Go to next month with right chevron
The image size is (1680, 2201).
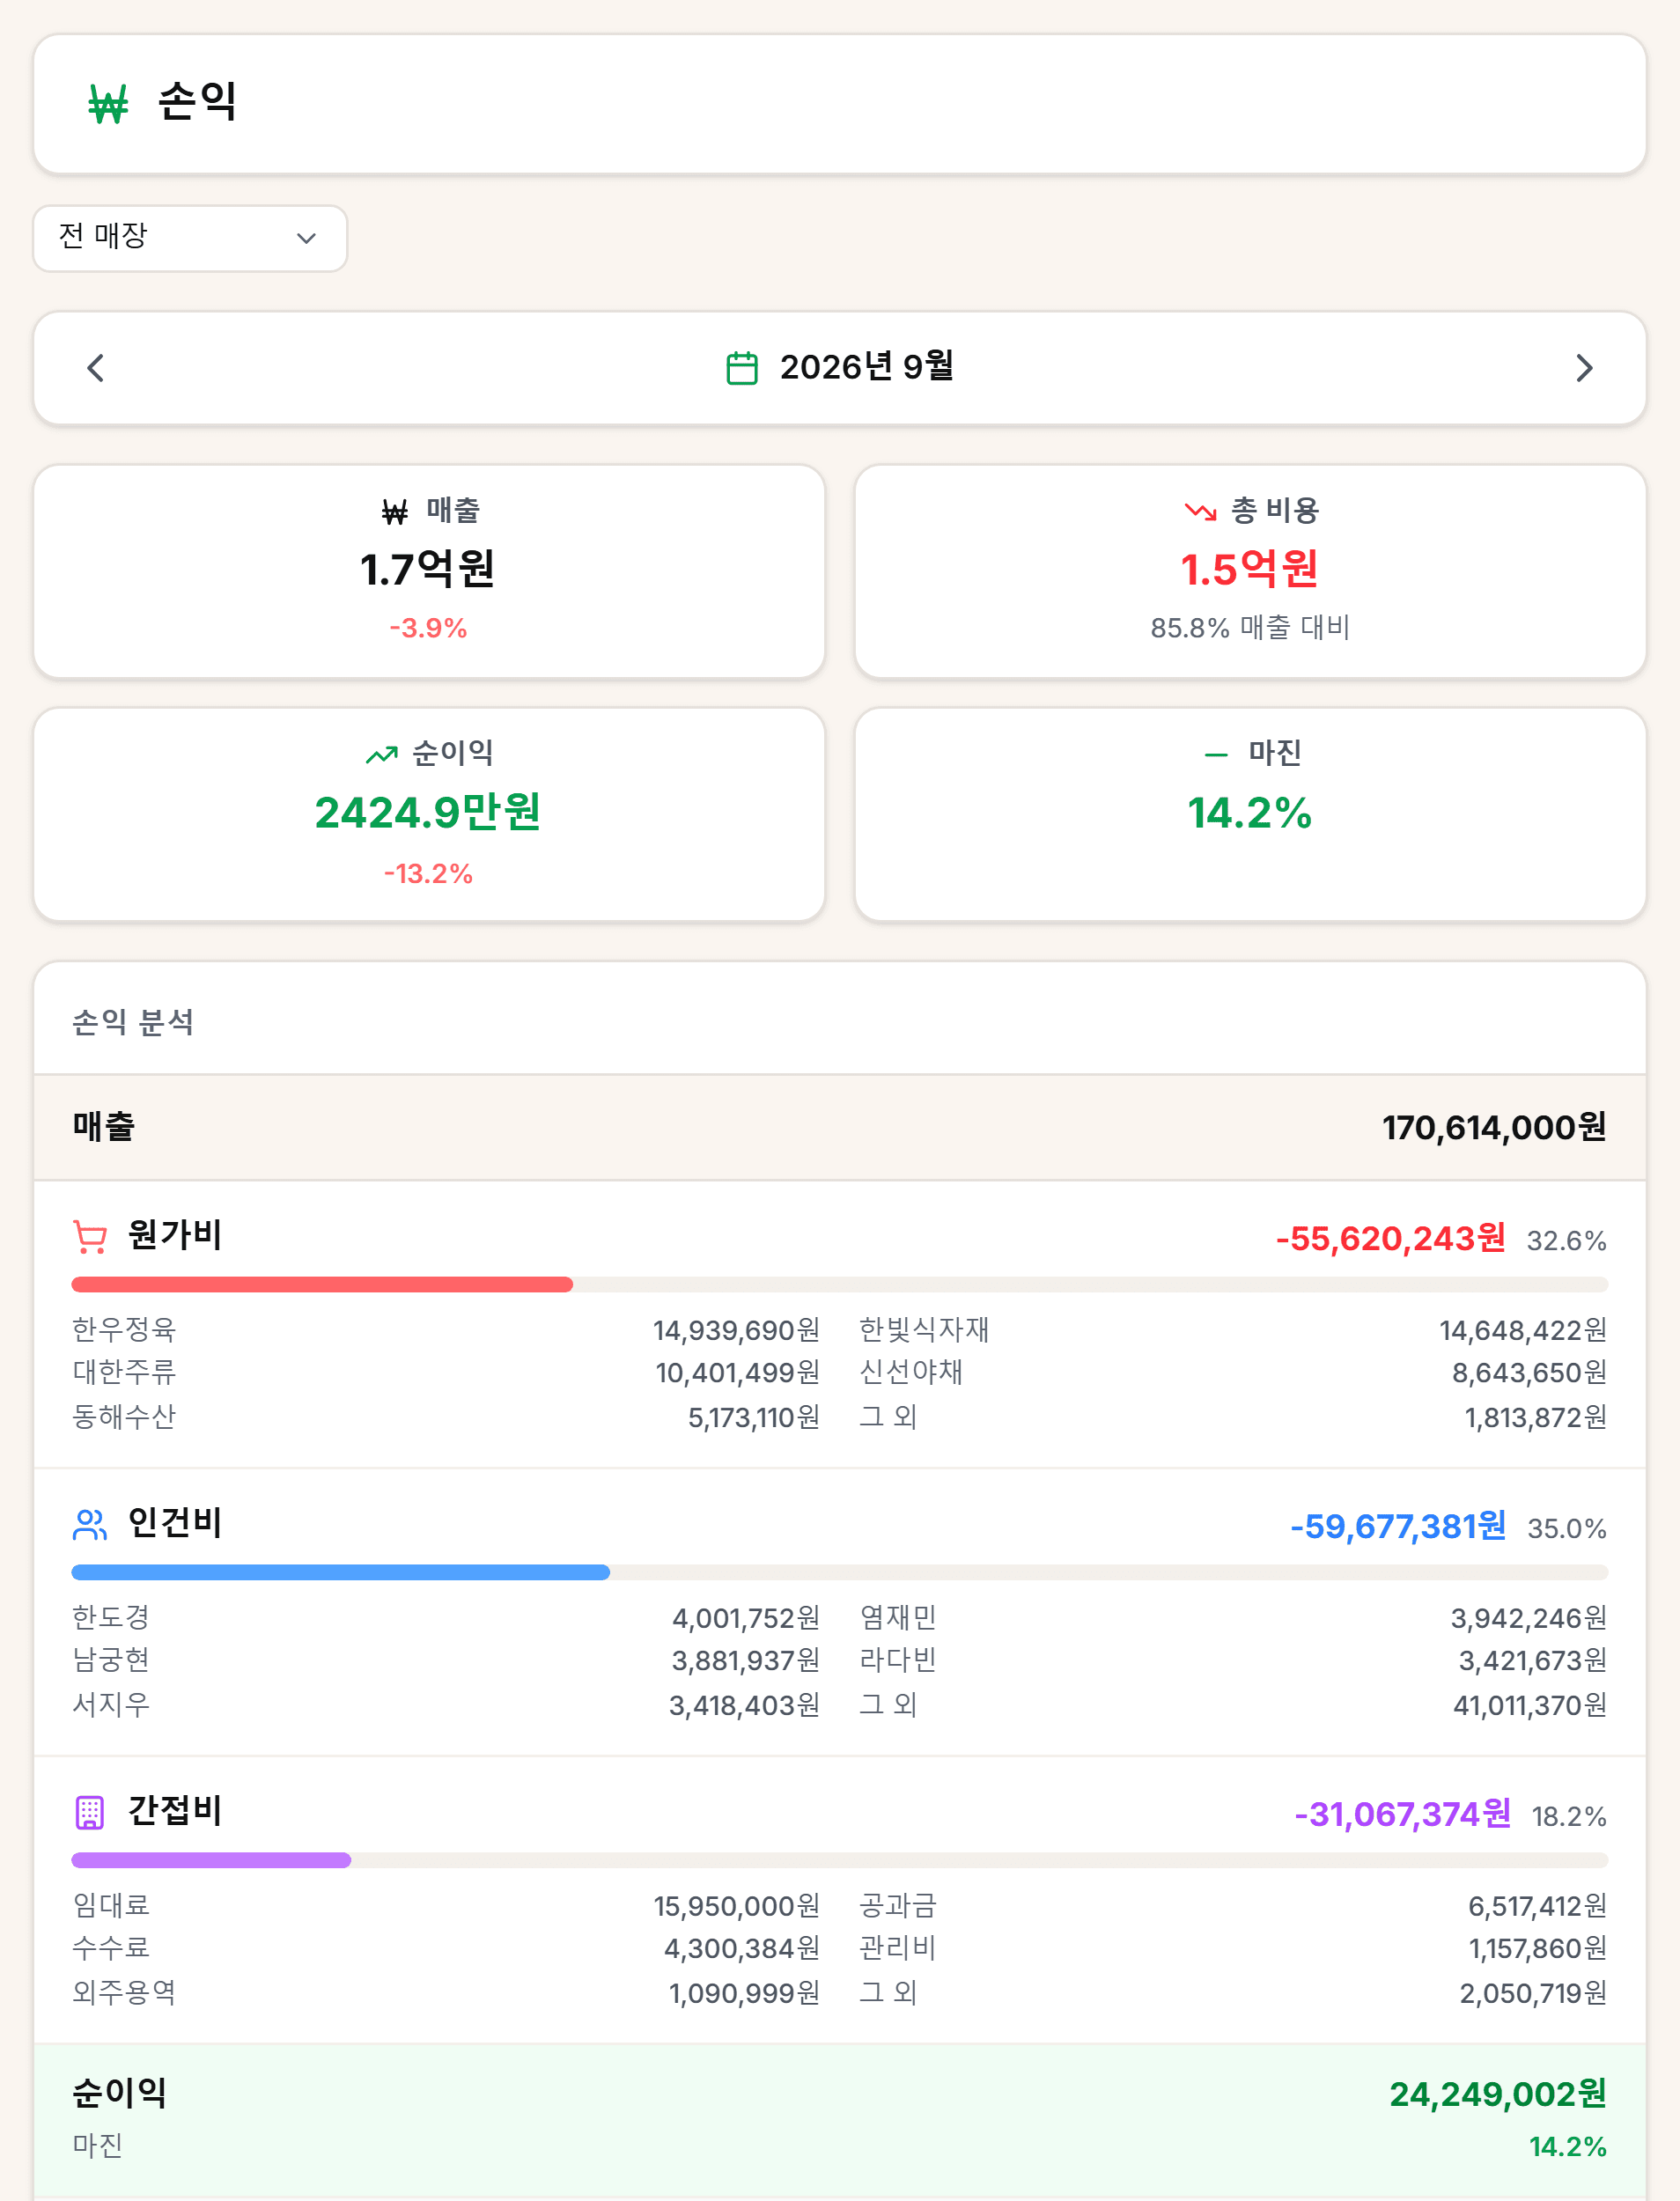[x=1584, y=368]
